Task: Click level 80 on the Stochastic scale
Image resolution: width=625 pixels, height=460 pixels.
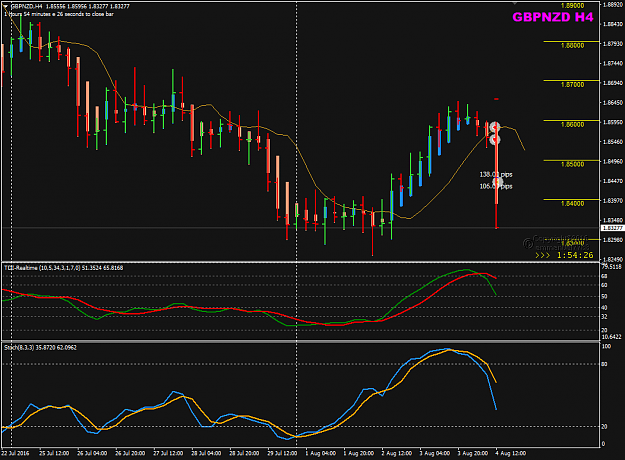Action: [x=604, y=364]
